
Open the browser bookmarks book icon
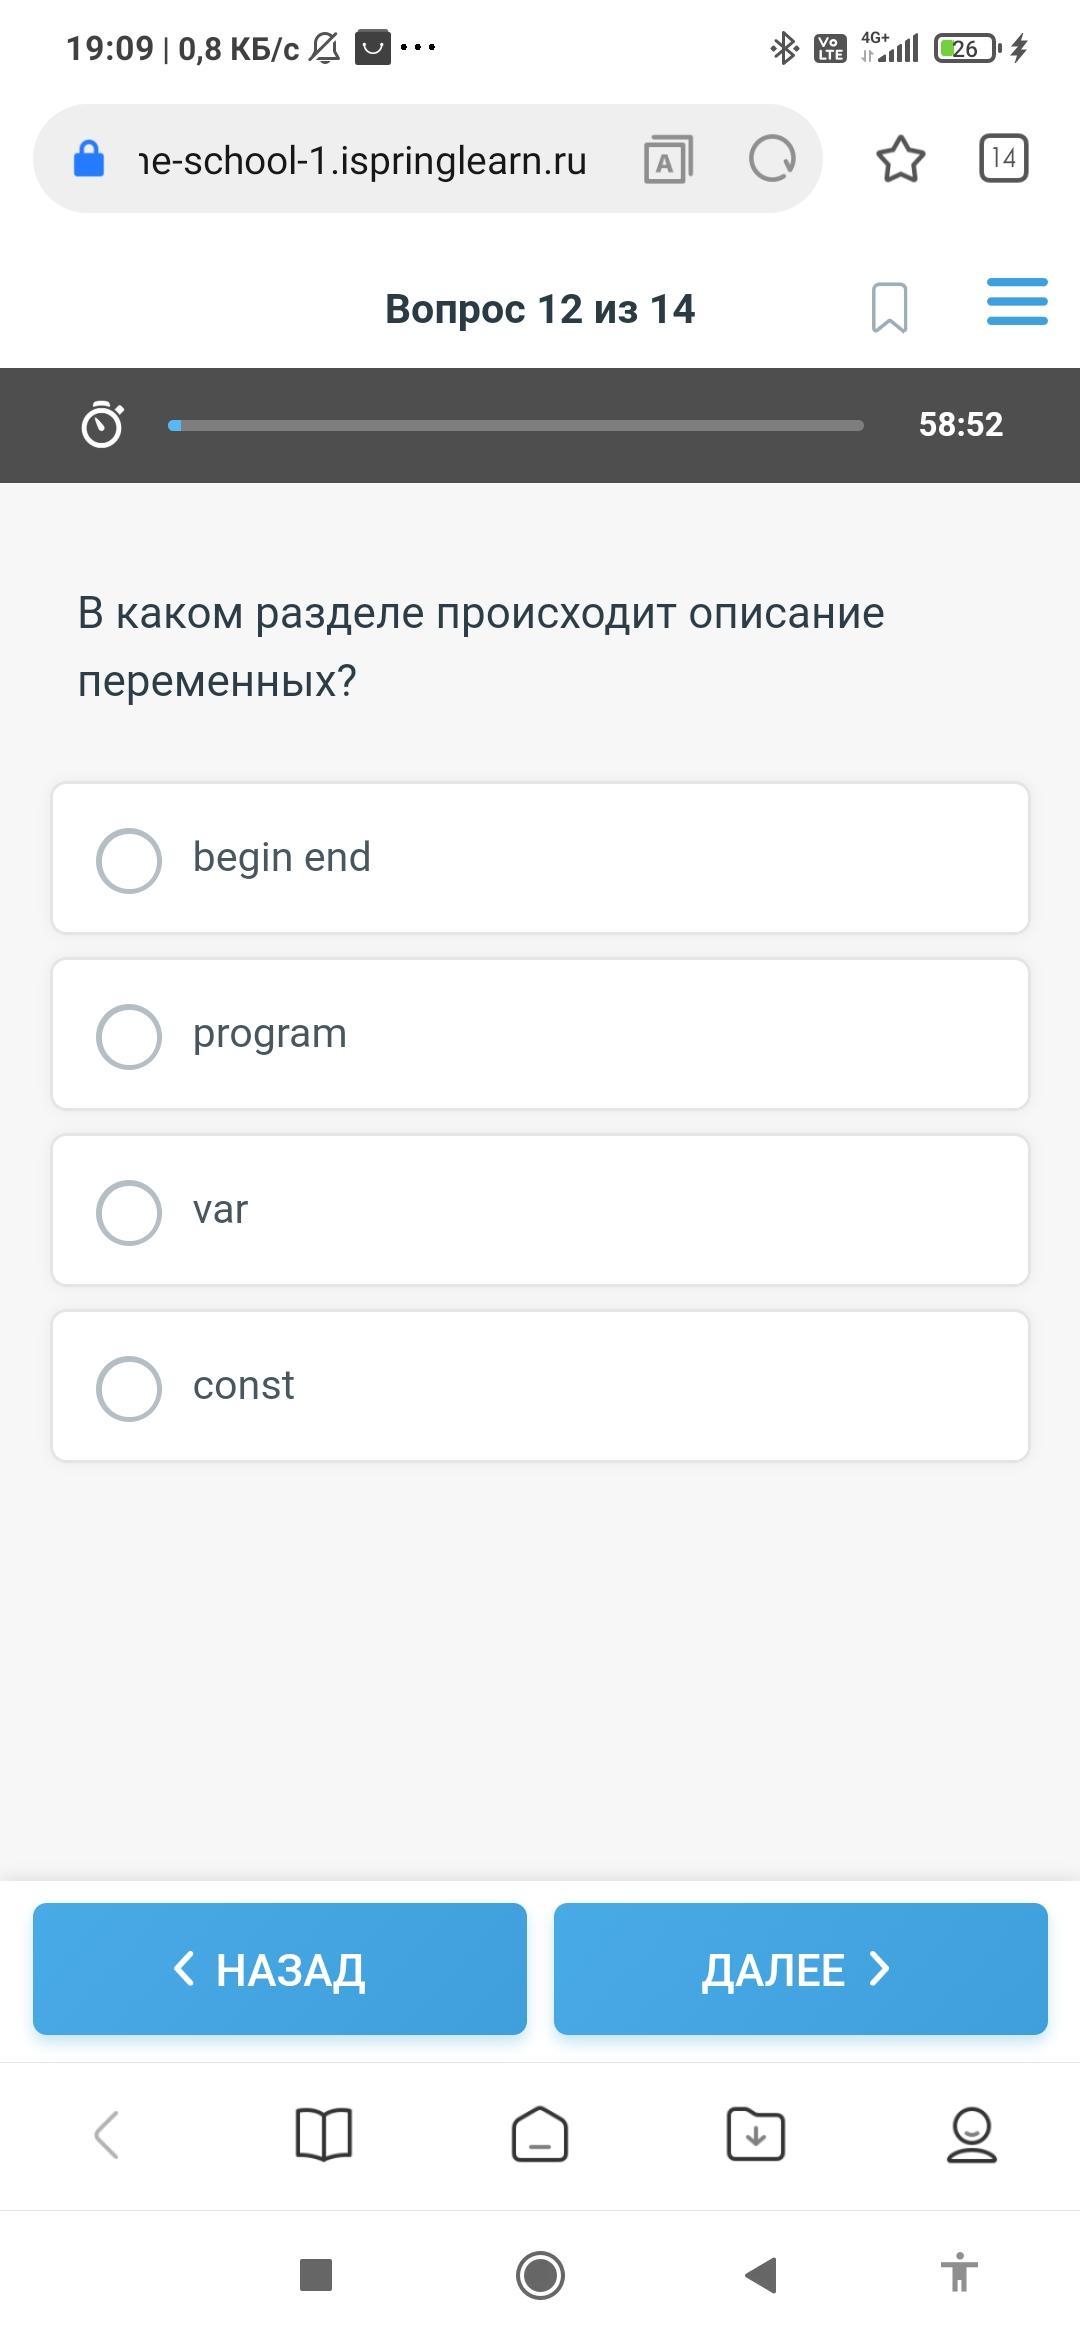point(324,2134)
